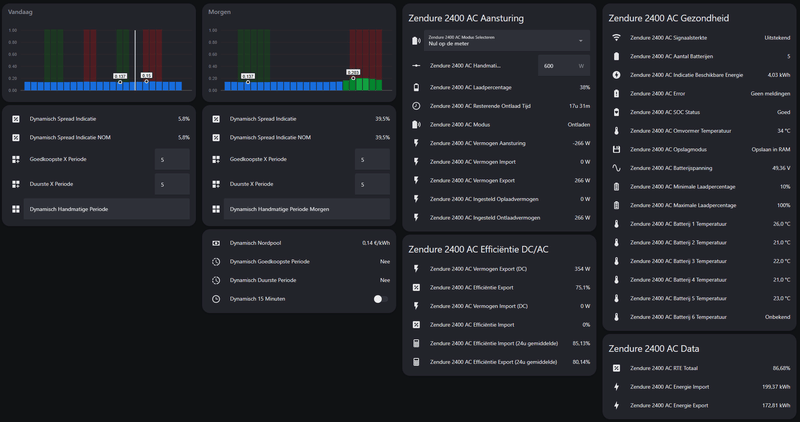
Task: Click the Omvormer Temperatuur thermometer icon
Action: (616, 131)
